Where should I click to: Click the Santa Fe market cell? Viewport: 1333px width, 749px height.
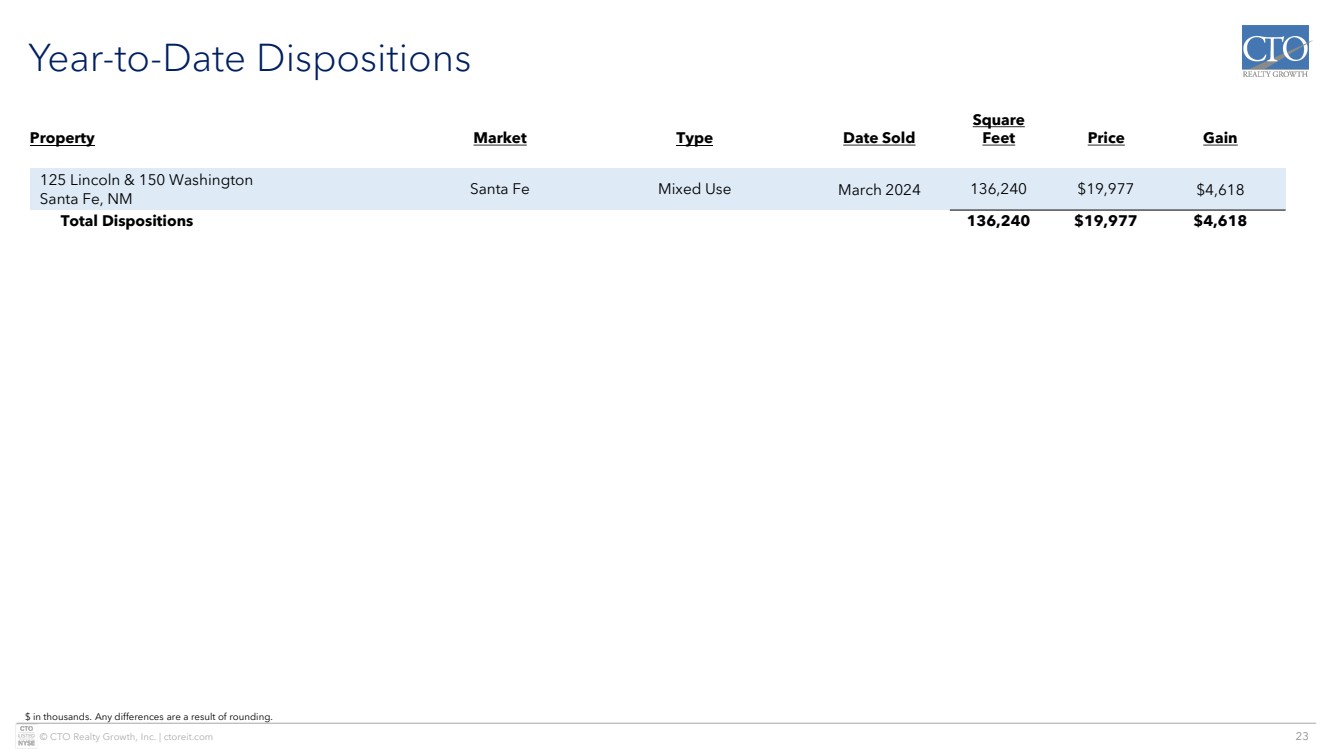[x=499, y=188]
